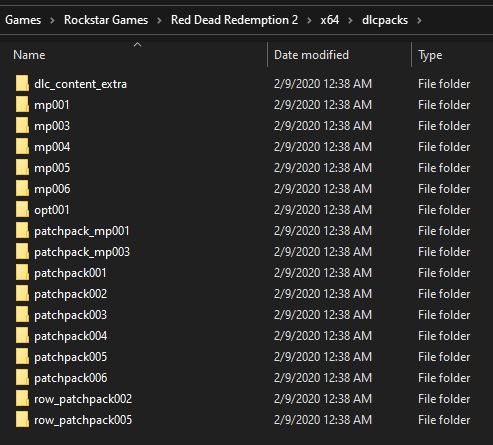Go to Red Dead Redemption 2 breadcrumb
The height and width of the screenshot is (445, 493).
pyautogui.click(x=234, y=20)
